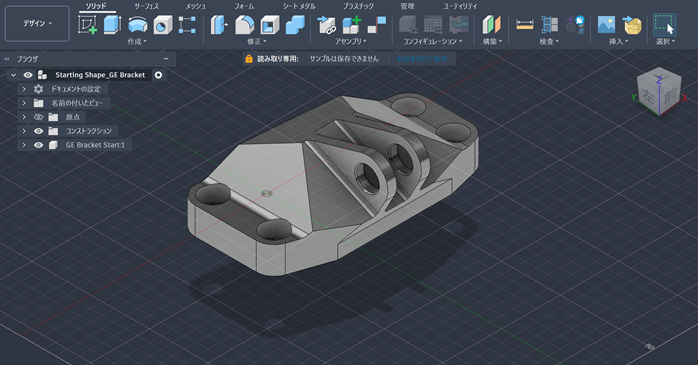Select GE Bracket Start:1 in browser

pyautogui.click(x=95, y=145)
